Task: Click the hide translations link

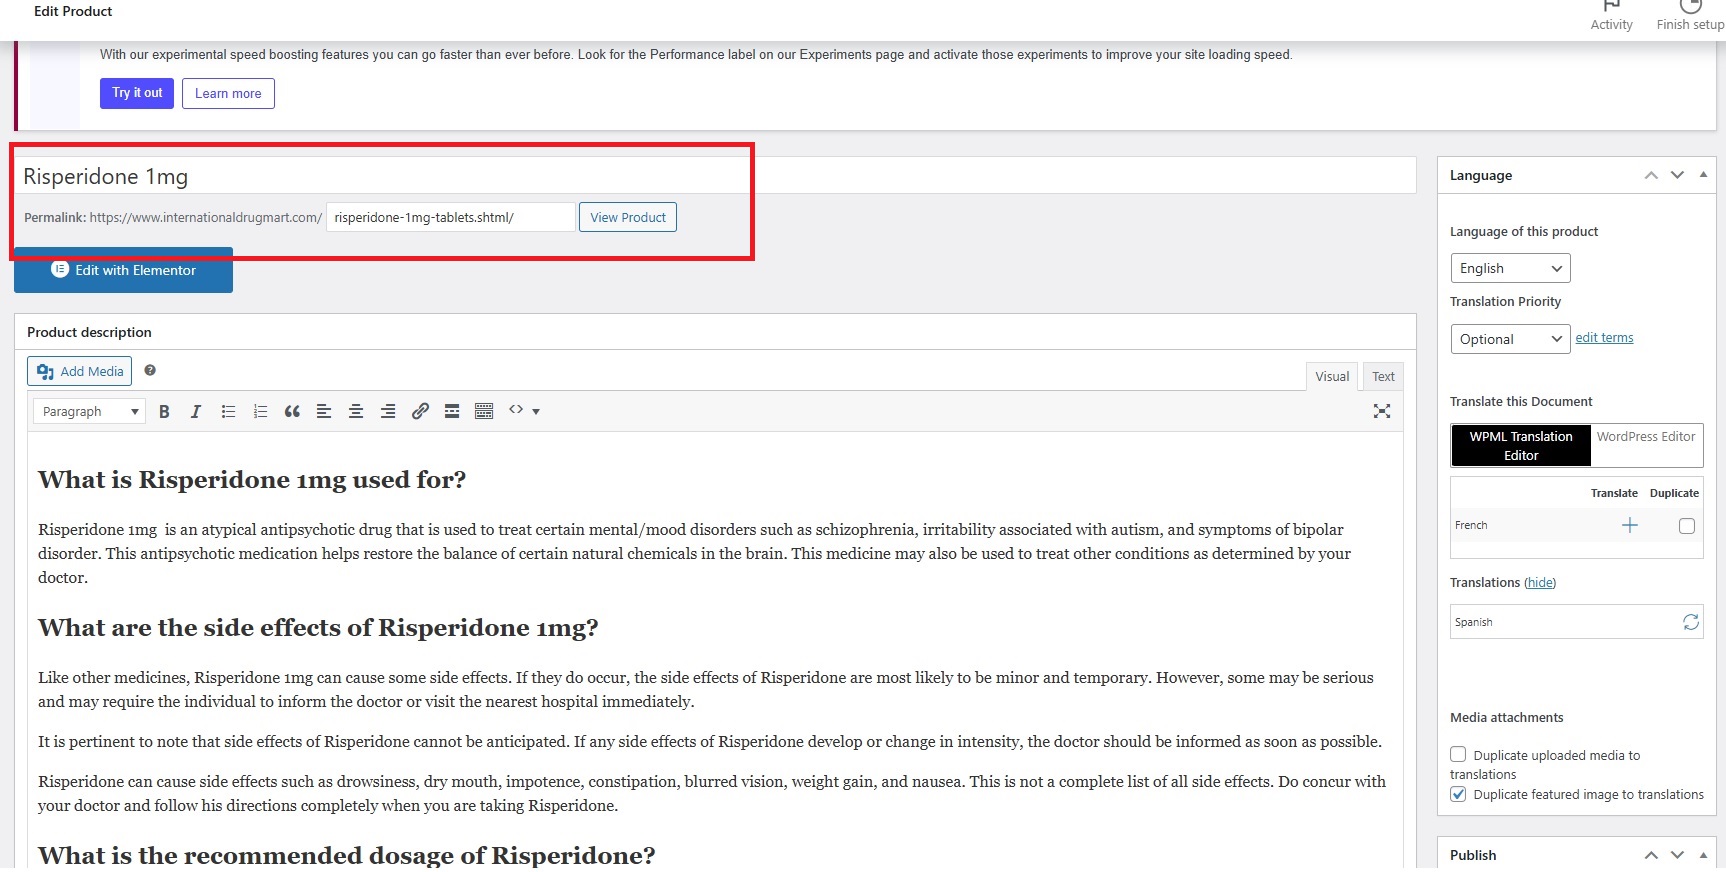Action: click(1540, 582)
